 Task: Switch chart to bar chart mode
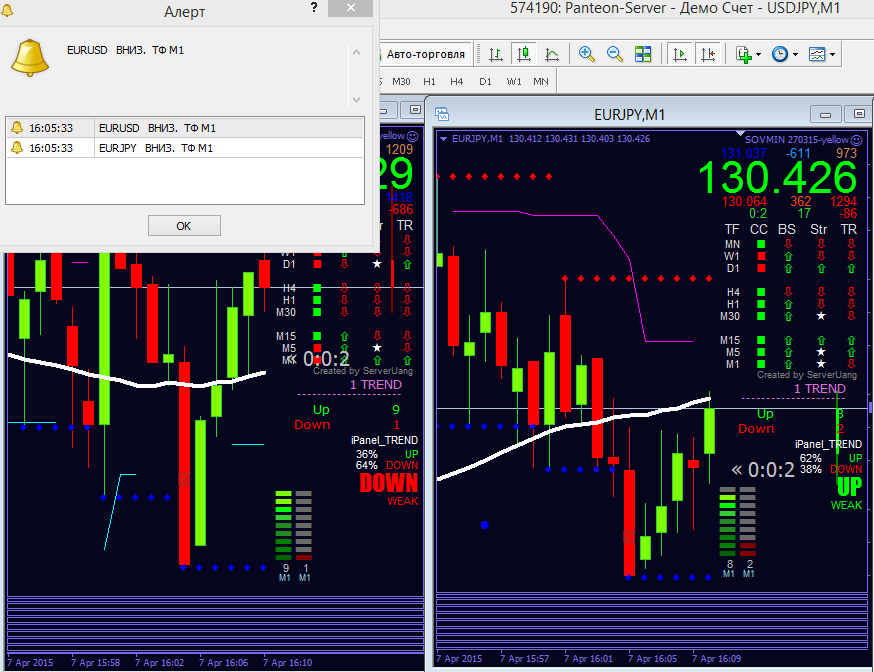pyautogui.click(x=496, y=54)
